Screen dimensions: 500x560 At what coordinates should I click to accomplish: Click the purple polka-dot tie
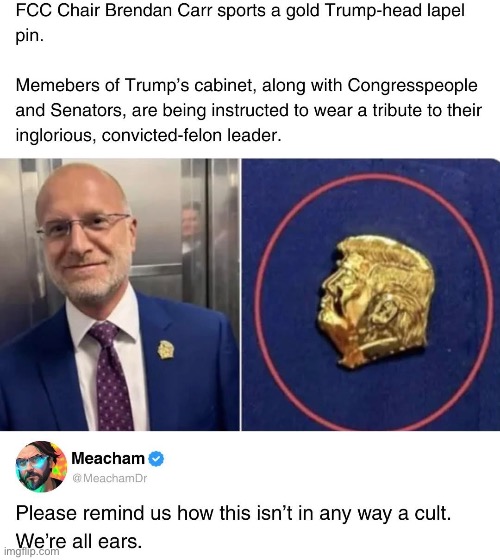(x=109, y=375)
